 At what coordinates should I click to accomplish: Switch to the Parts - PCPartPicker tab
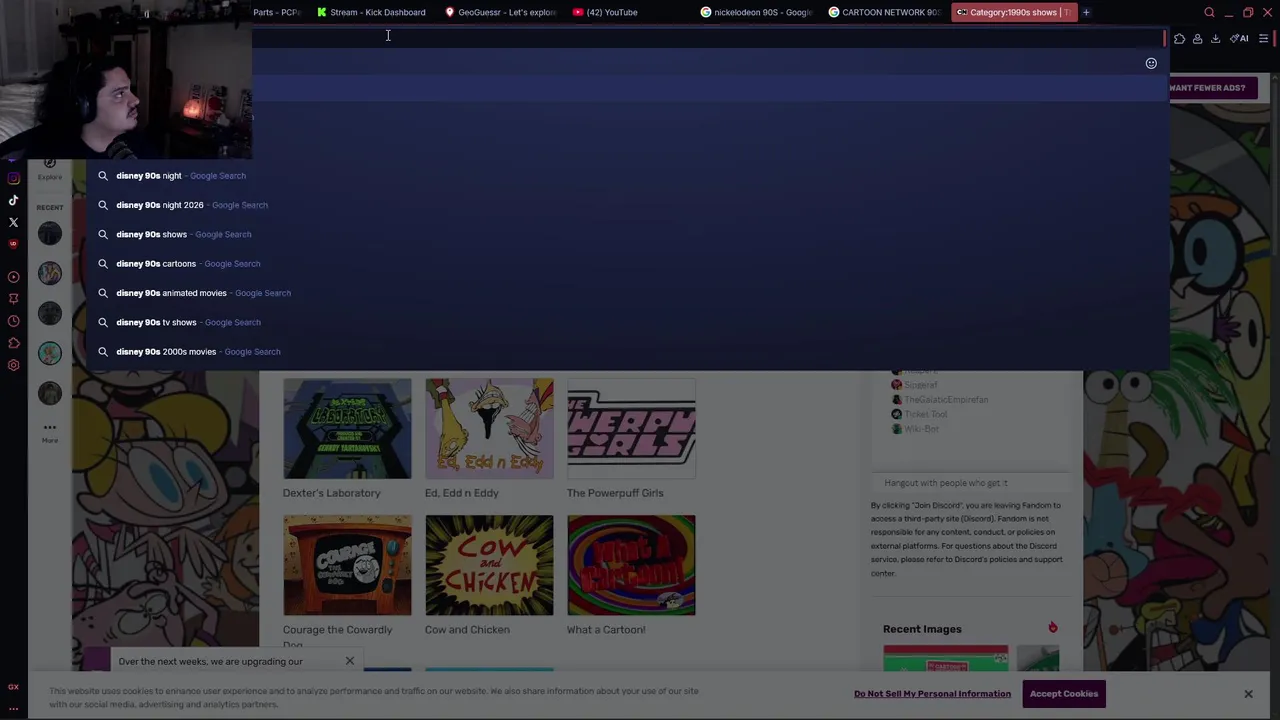pos(277,12)
